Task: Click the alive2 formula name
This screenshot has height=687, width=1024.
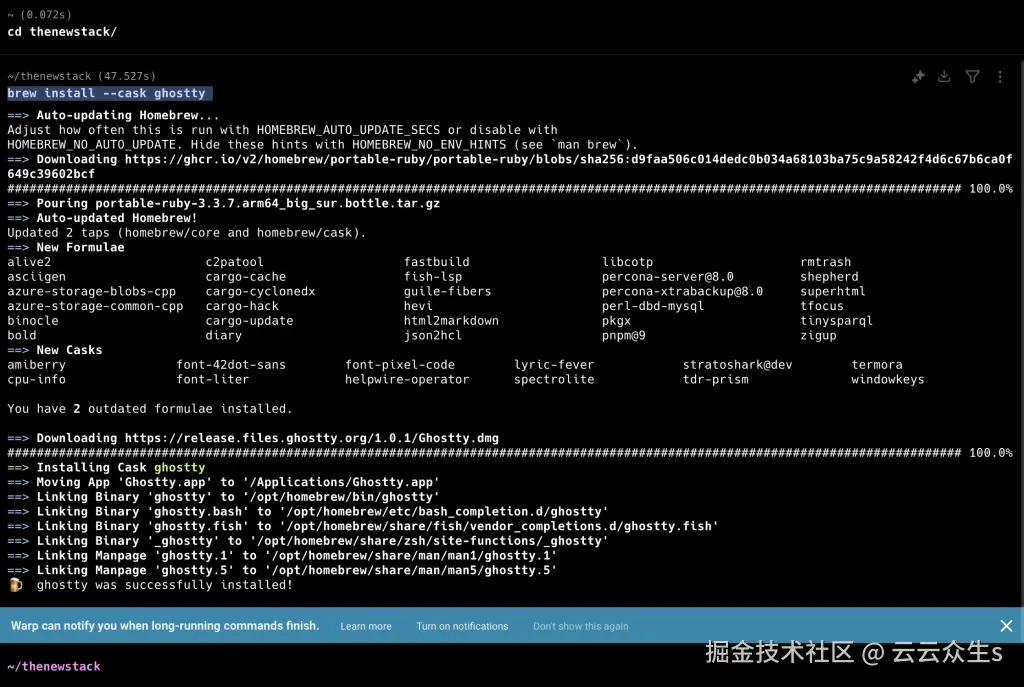Action: [29, 262]
